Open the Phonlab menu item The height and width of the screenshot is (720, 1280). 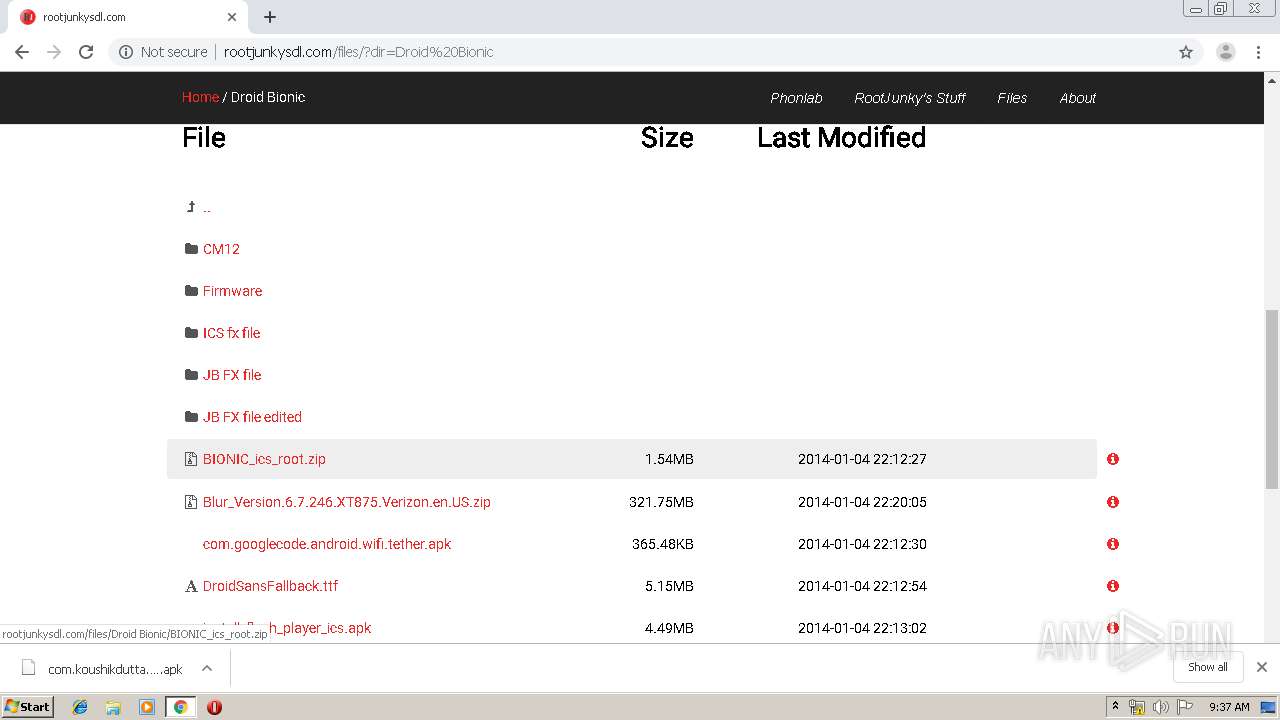pos(796,98)
